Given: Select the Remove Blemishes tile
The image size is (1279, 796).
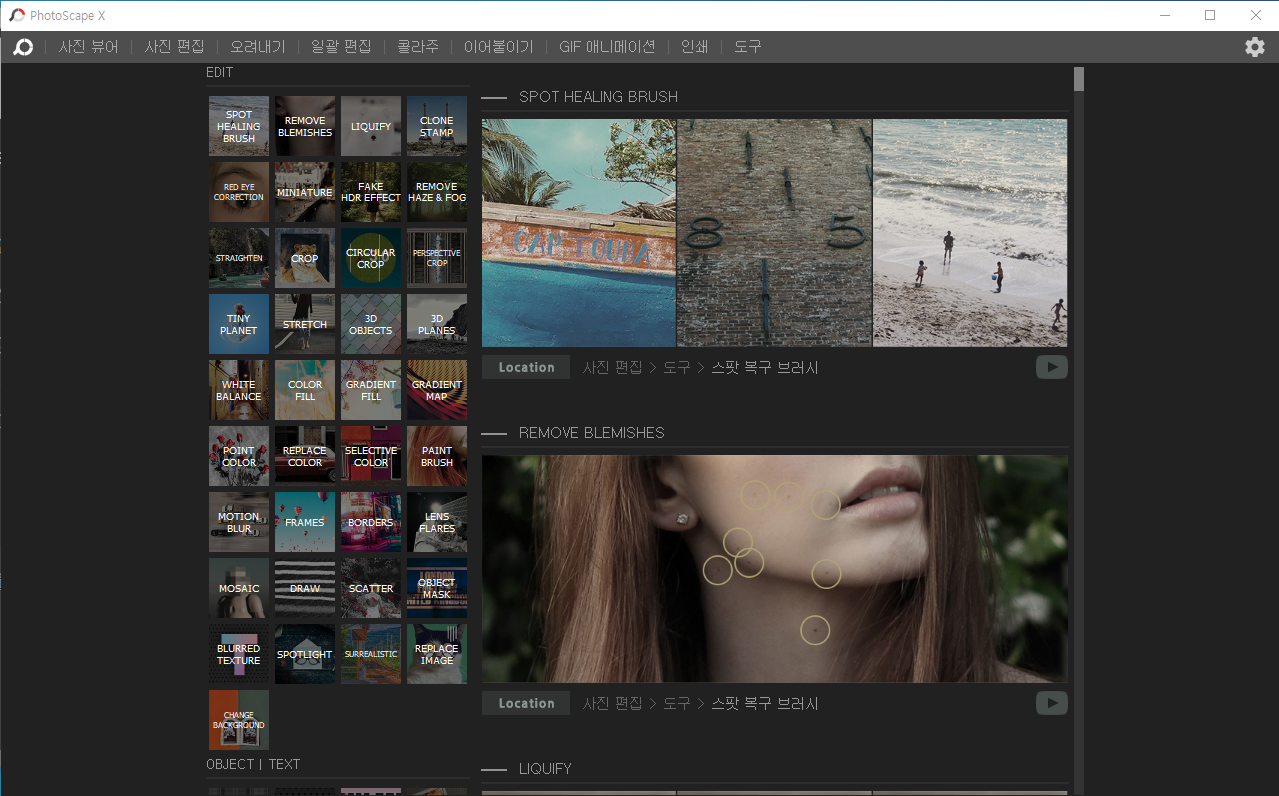Looking at the screenshot, I should (x=305, y=126).
